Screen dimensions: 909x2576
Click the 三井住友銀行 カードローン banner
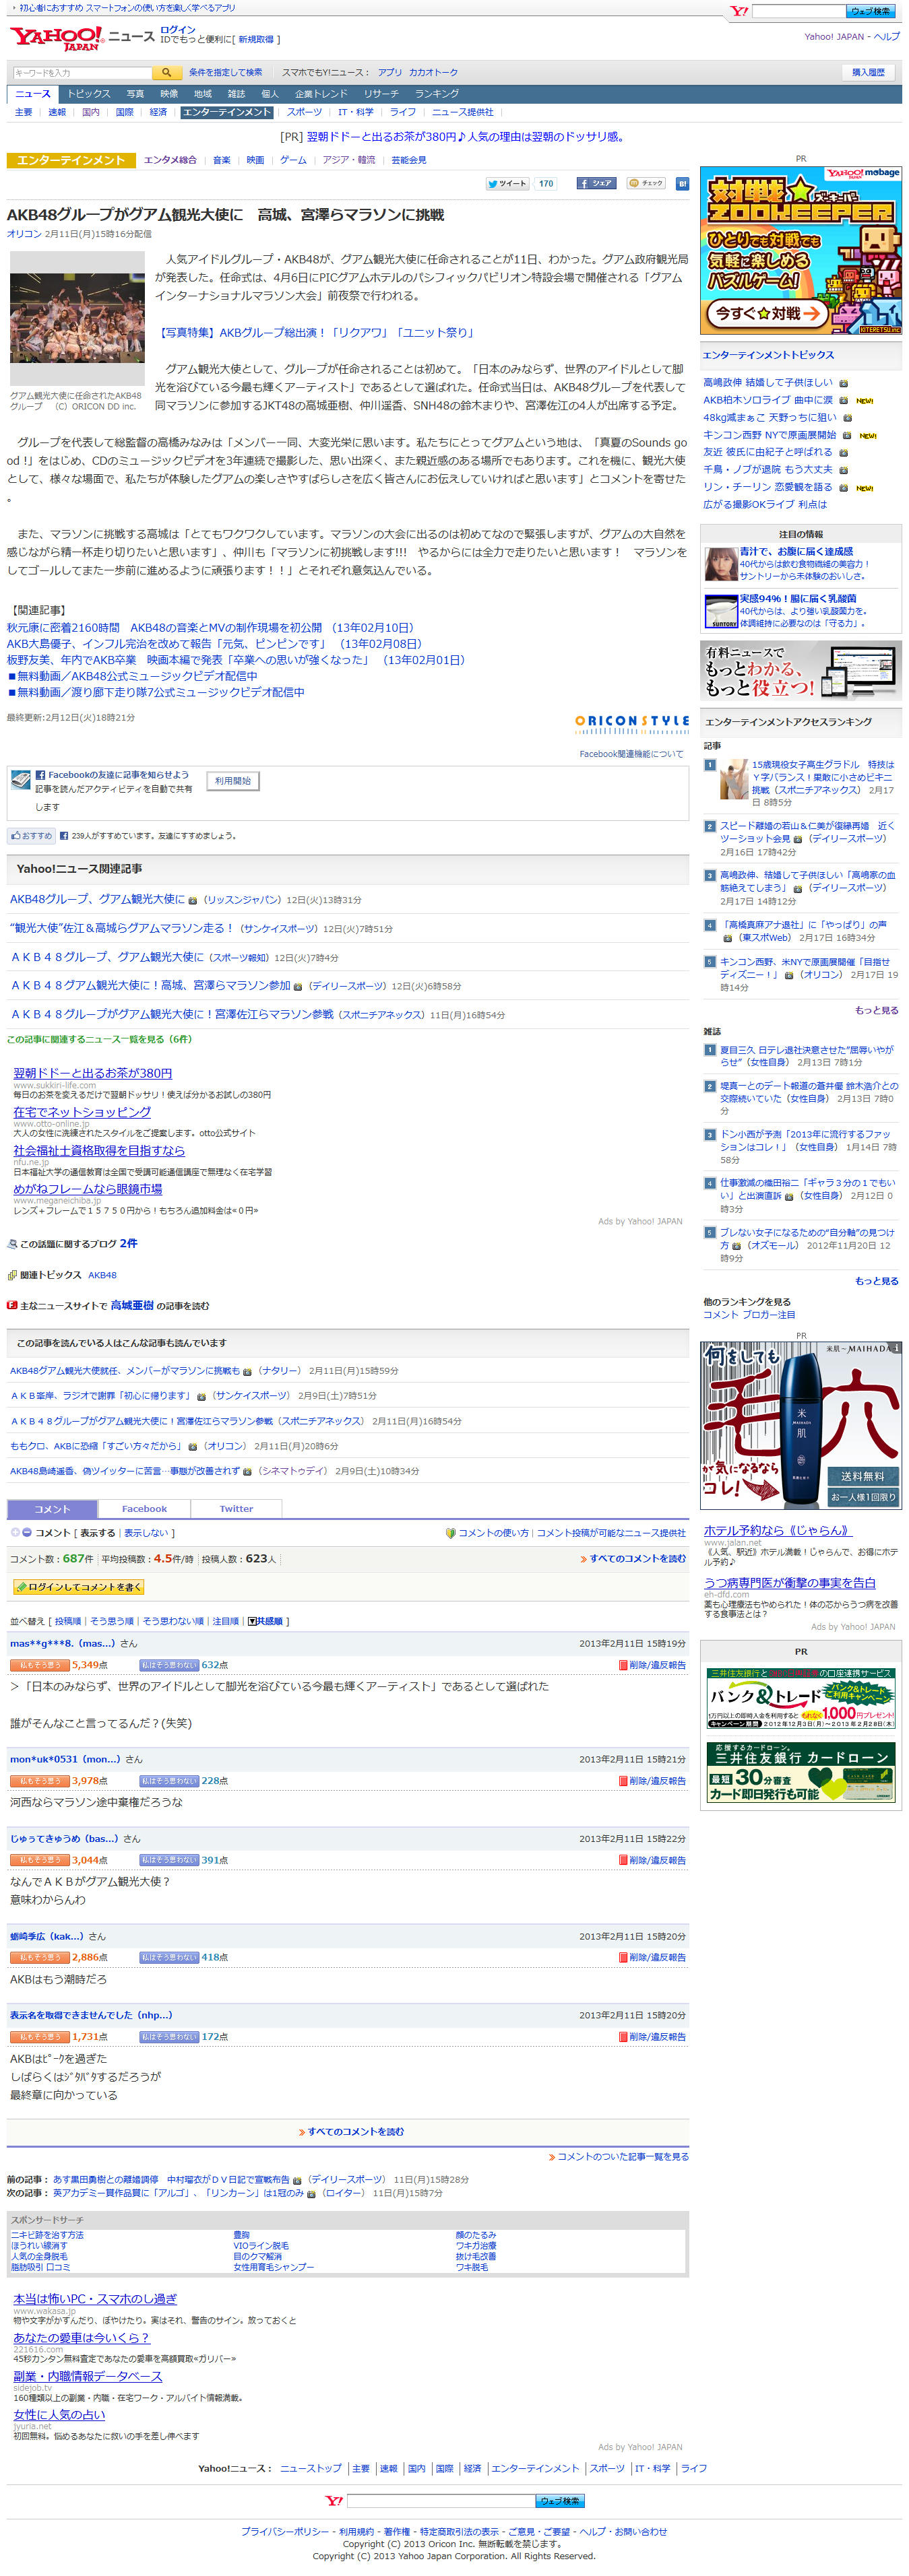(x=800, y=1774)
